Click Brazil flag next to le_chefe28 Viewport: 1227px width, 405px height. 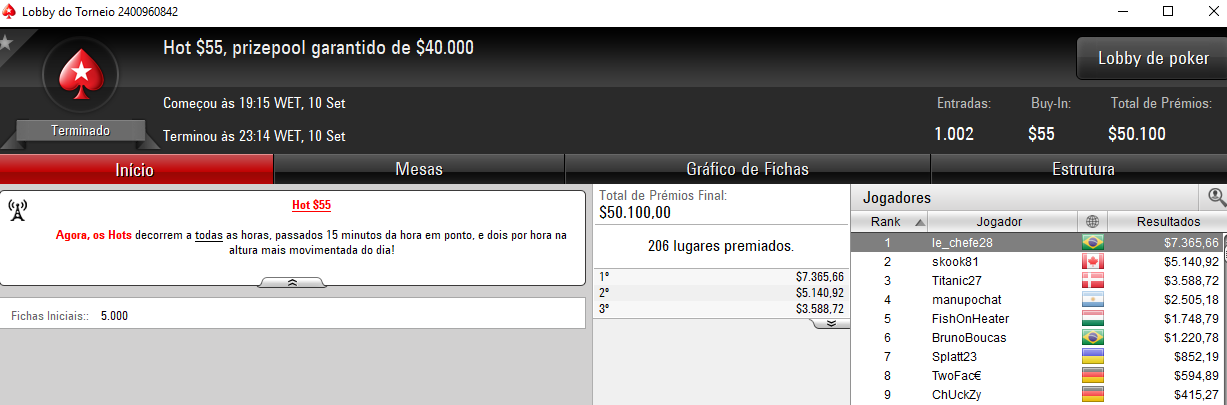coord(1092,243)
